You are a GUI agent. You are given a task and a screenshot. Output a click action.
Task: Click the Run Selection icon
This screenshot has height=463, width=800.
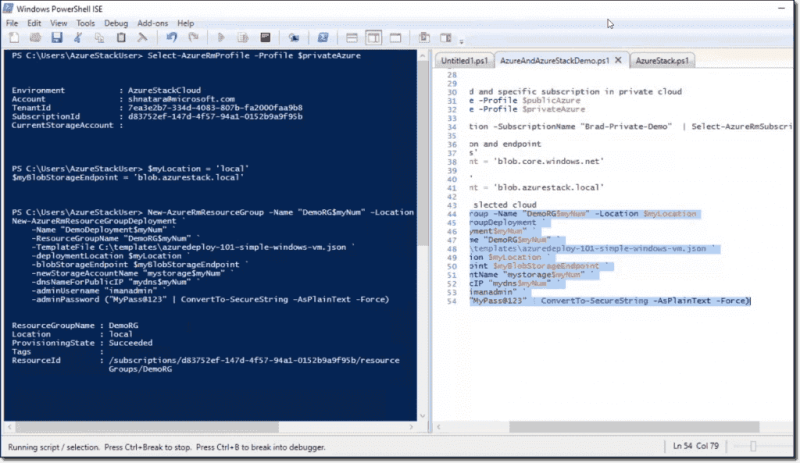tap(243, 37)
